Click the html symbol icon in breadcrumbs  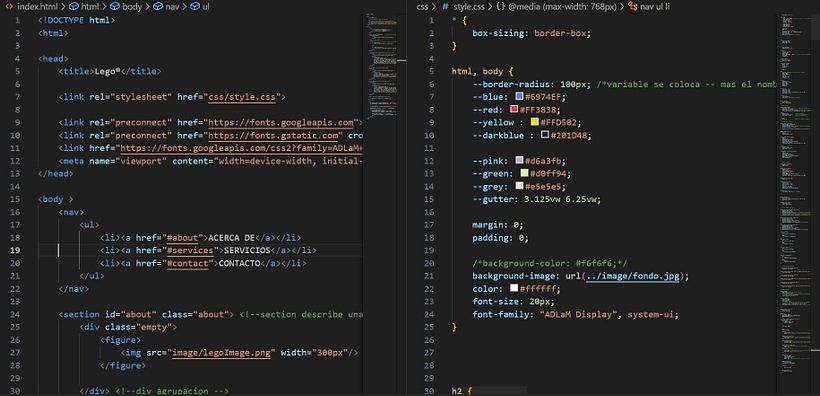click(74, 7)
